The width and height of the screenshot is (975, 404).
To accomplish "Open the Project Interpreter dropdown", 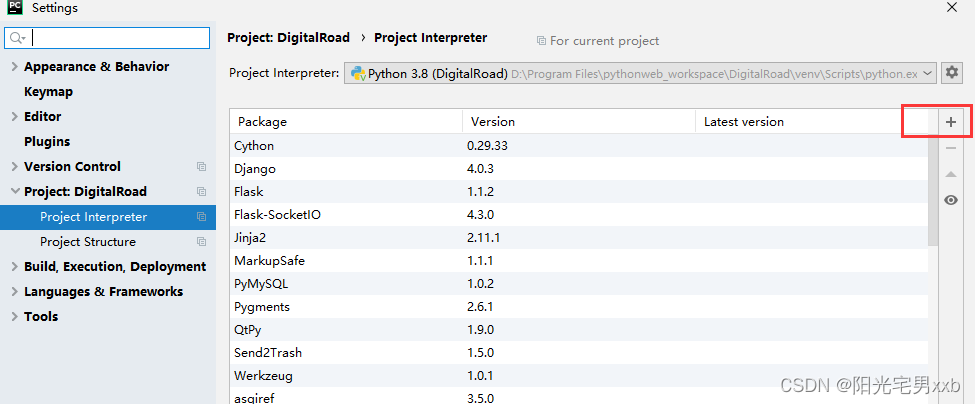I will point(640,73).
